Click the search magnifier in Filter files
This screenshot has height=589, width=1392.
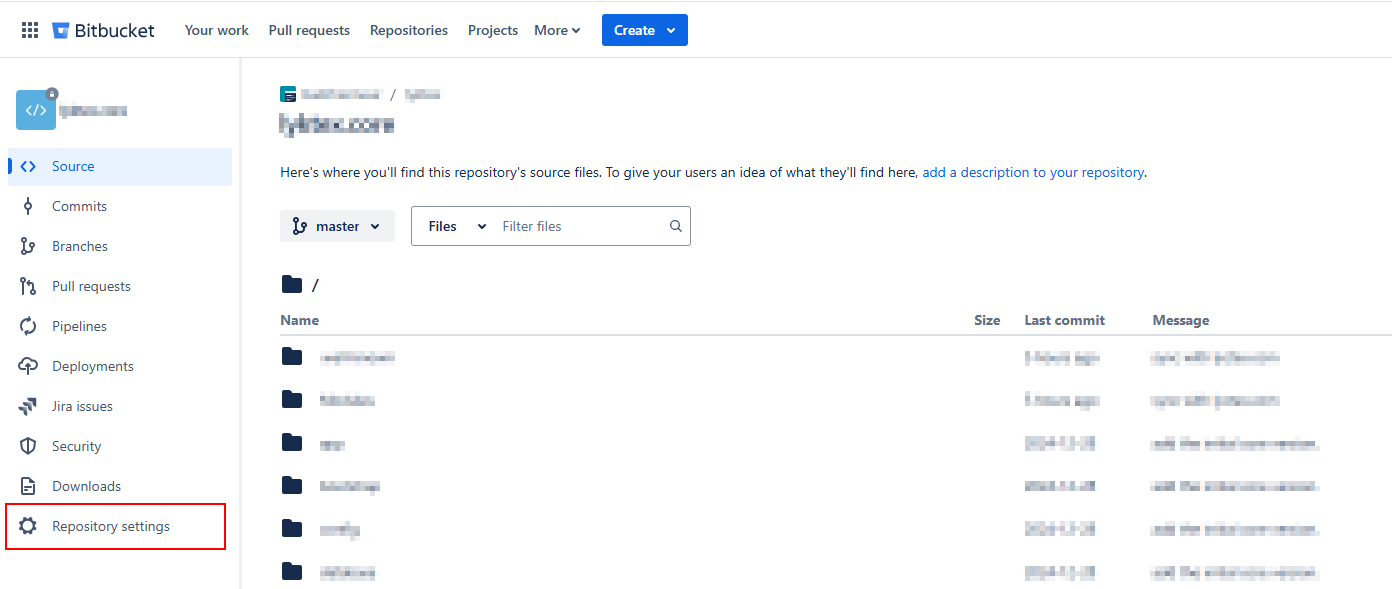(x=676, y=226)
